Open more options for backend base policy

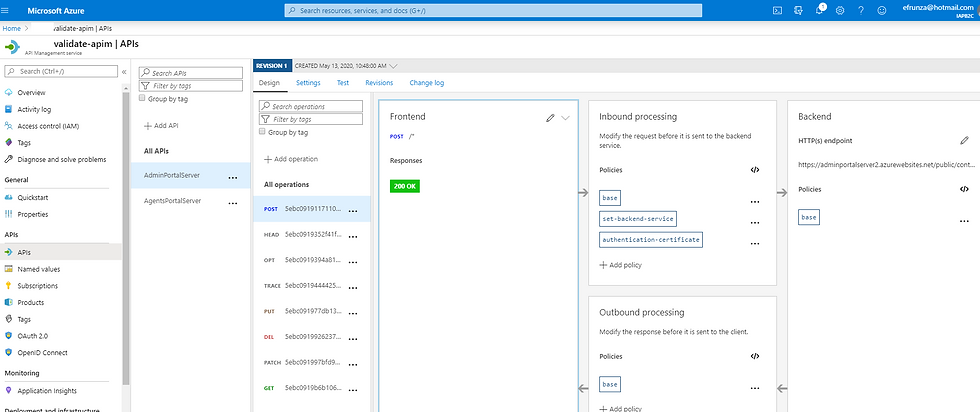tap(964, 221)
